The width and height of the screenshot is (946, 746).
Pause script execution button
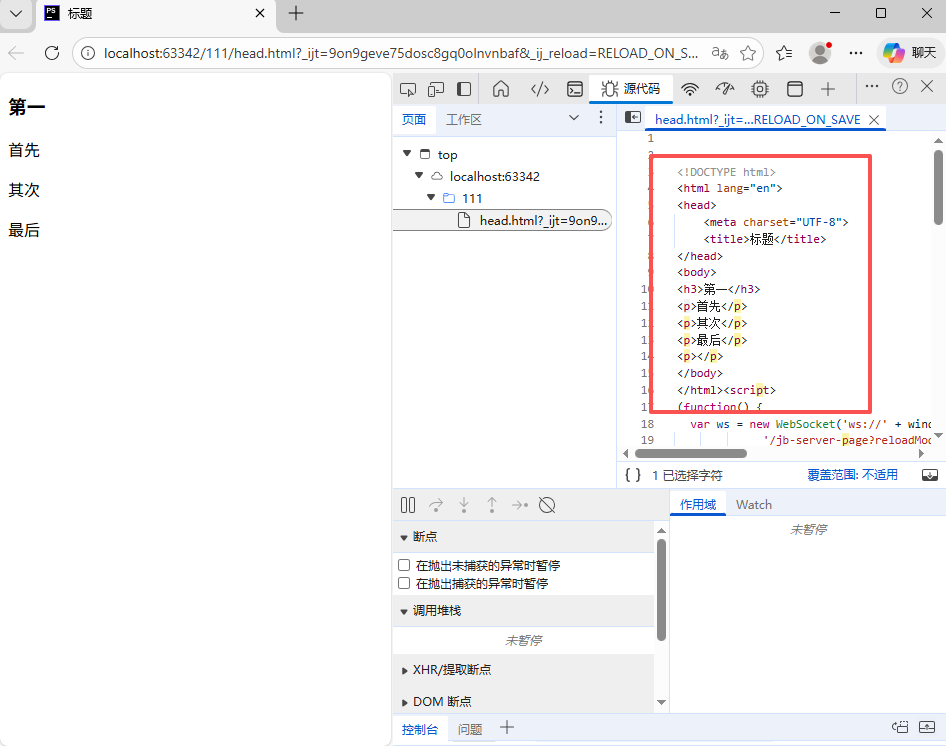tap(408, 505)
